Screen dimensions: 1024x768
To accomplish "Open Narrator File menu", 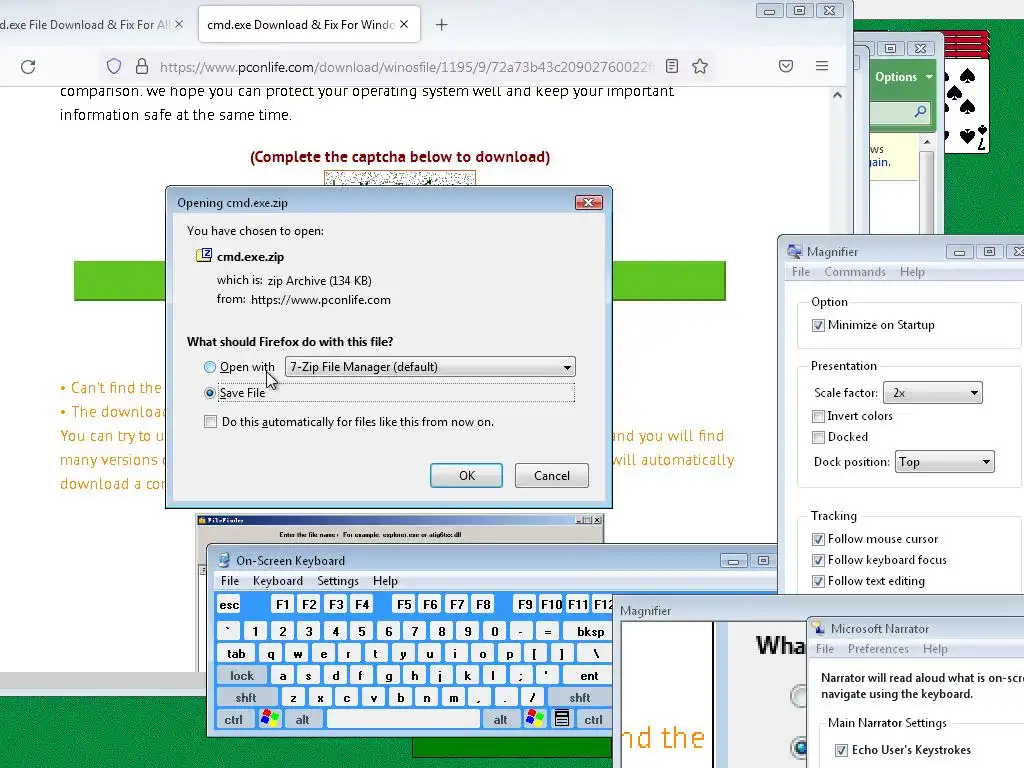I will pos(825,648).
